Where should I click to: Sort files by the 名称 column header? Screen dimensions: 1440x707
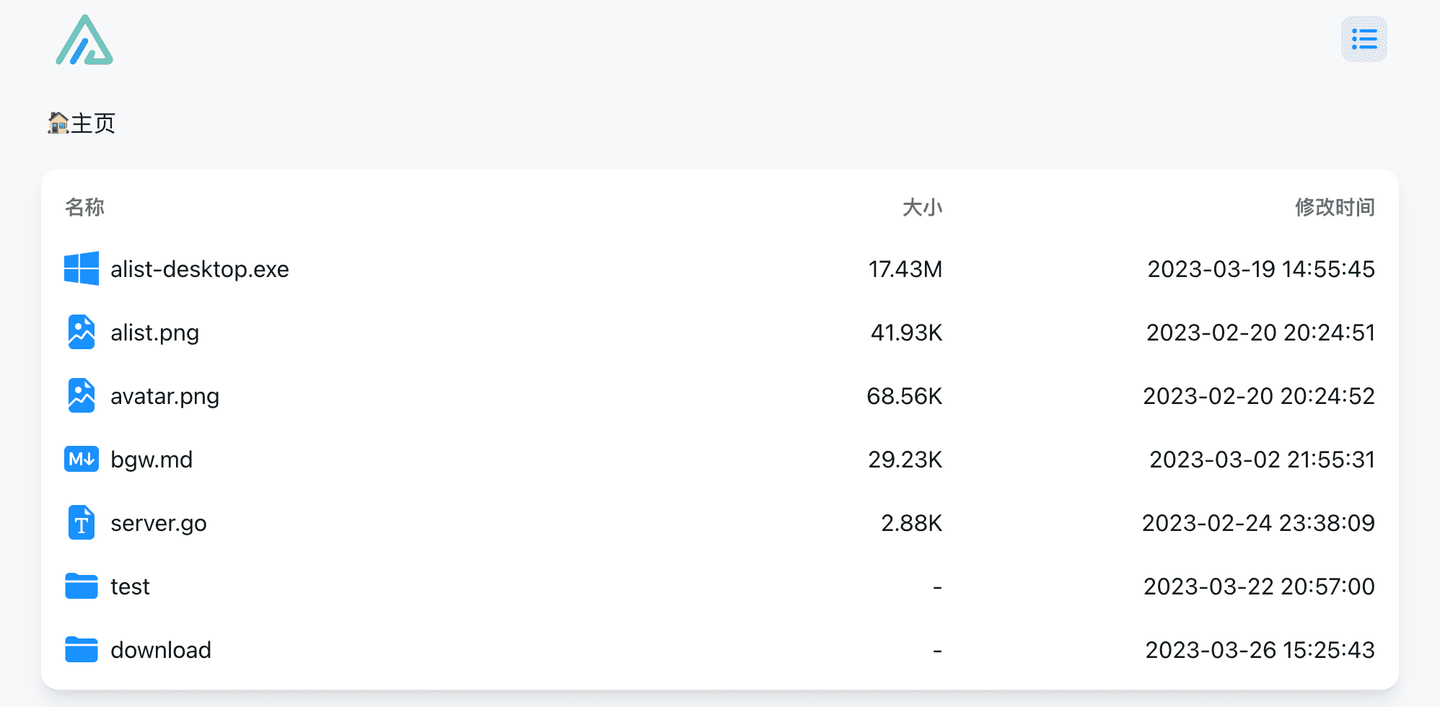click(85, 207)
